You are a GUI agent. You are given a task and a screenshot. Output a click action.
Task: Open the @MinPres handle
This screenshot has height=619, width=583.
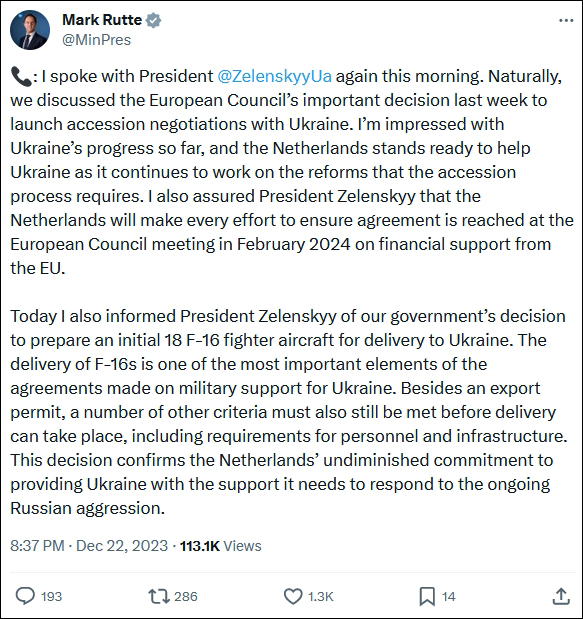pyautogui.click(x=97, y=40)
